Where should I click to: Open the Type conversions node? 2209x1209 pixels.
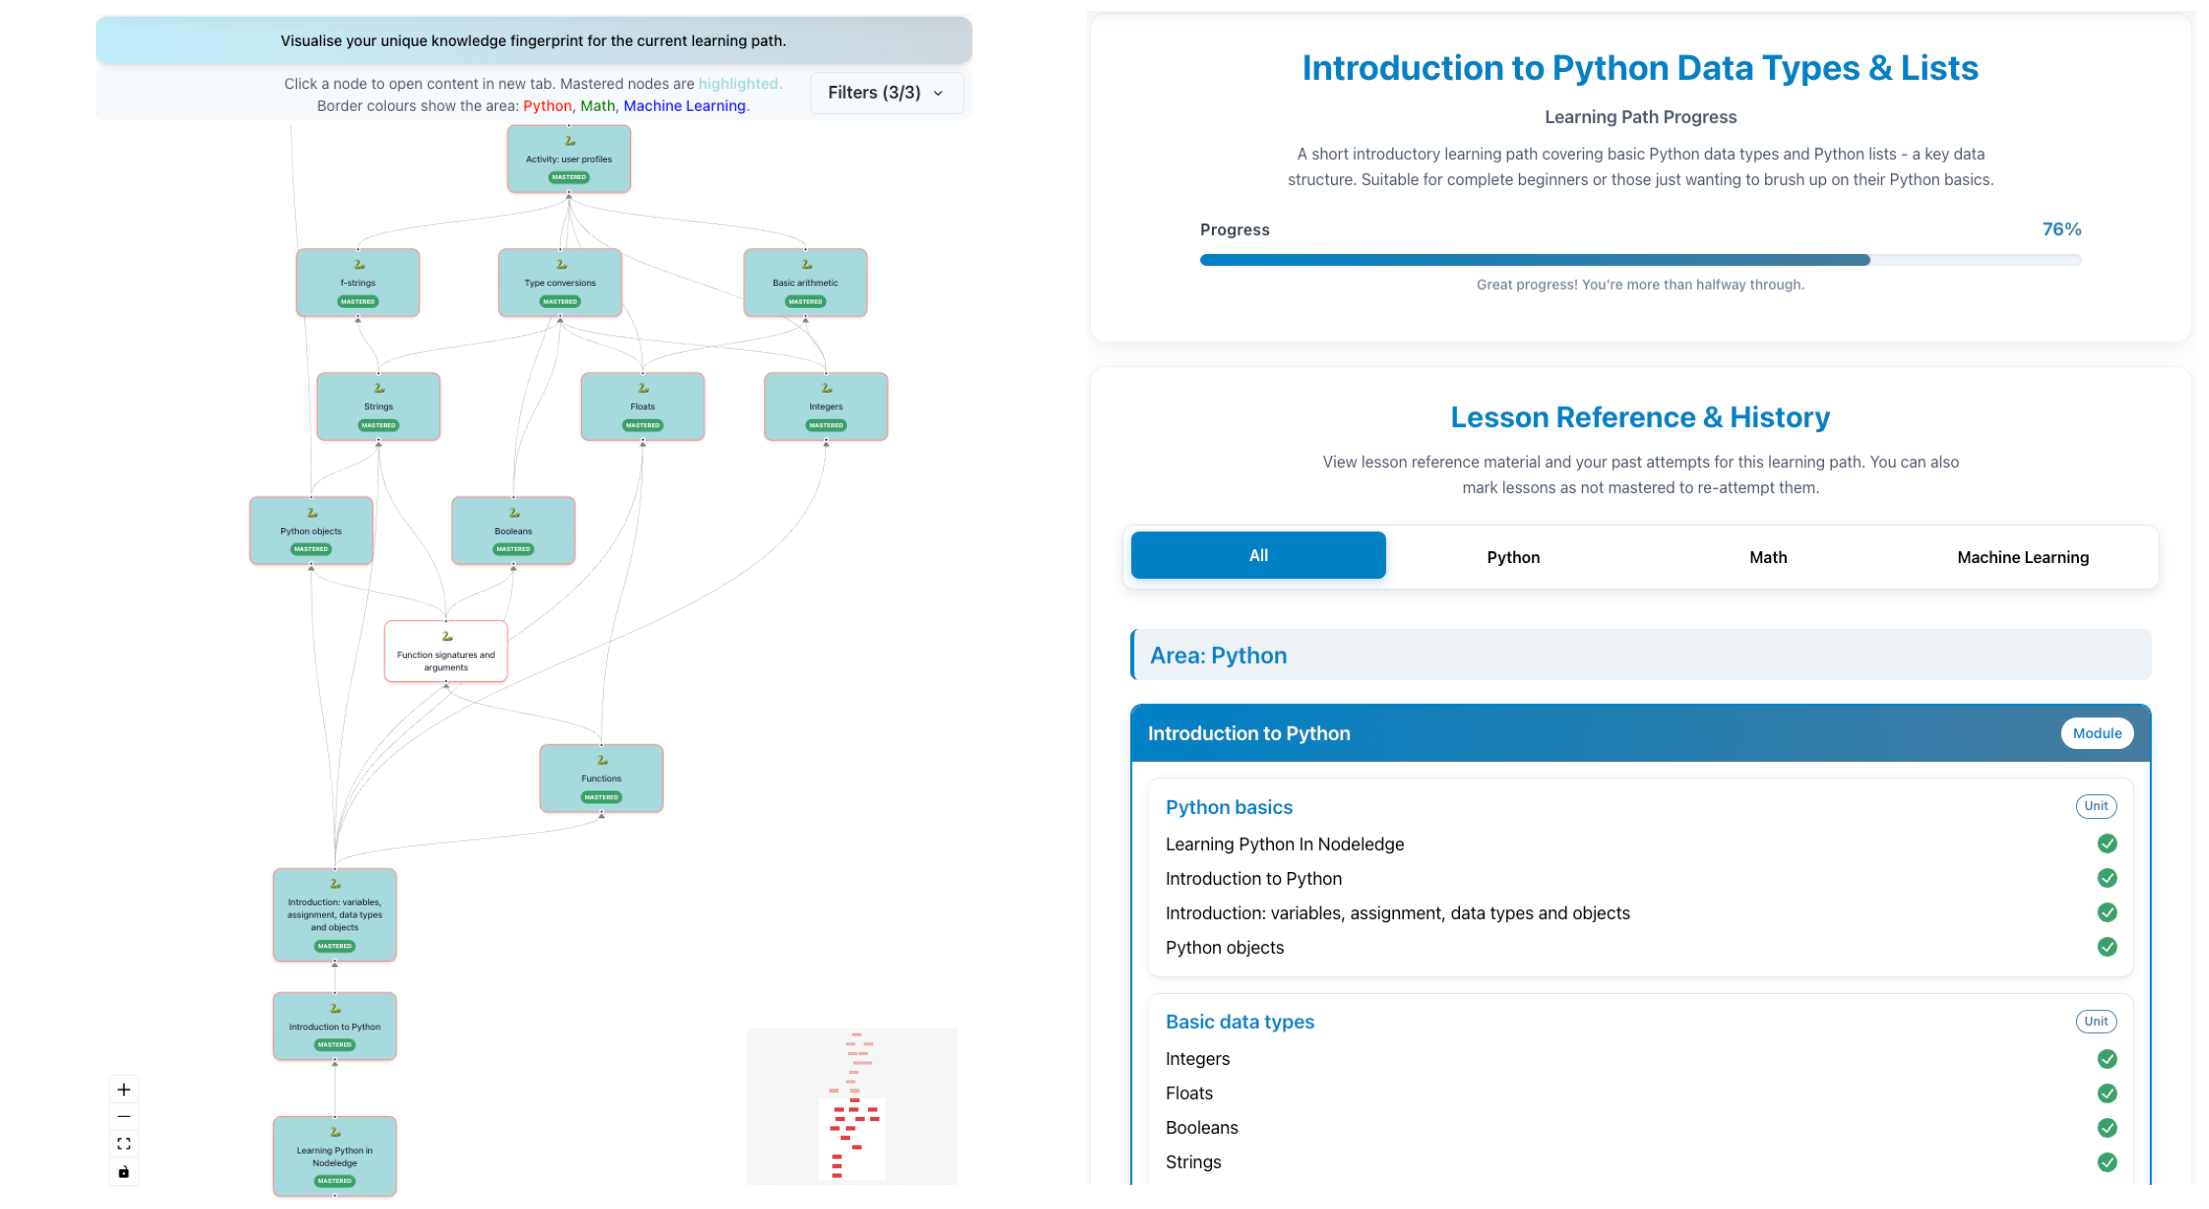[x=560, y=283]
